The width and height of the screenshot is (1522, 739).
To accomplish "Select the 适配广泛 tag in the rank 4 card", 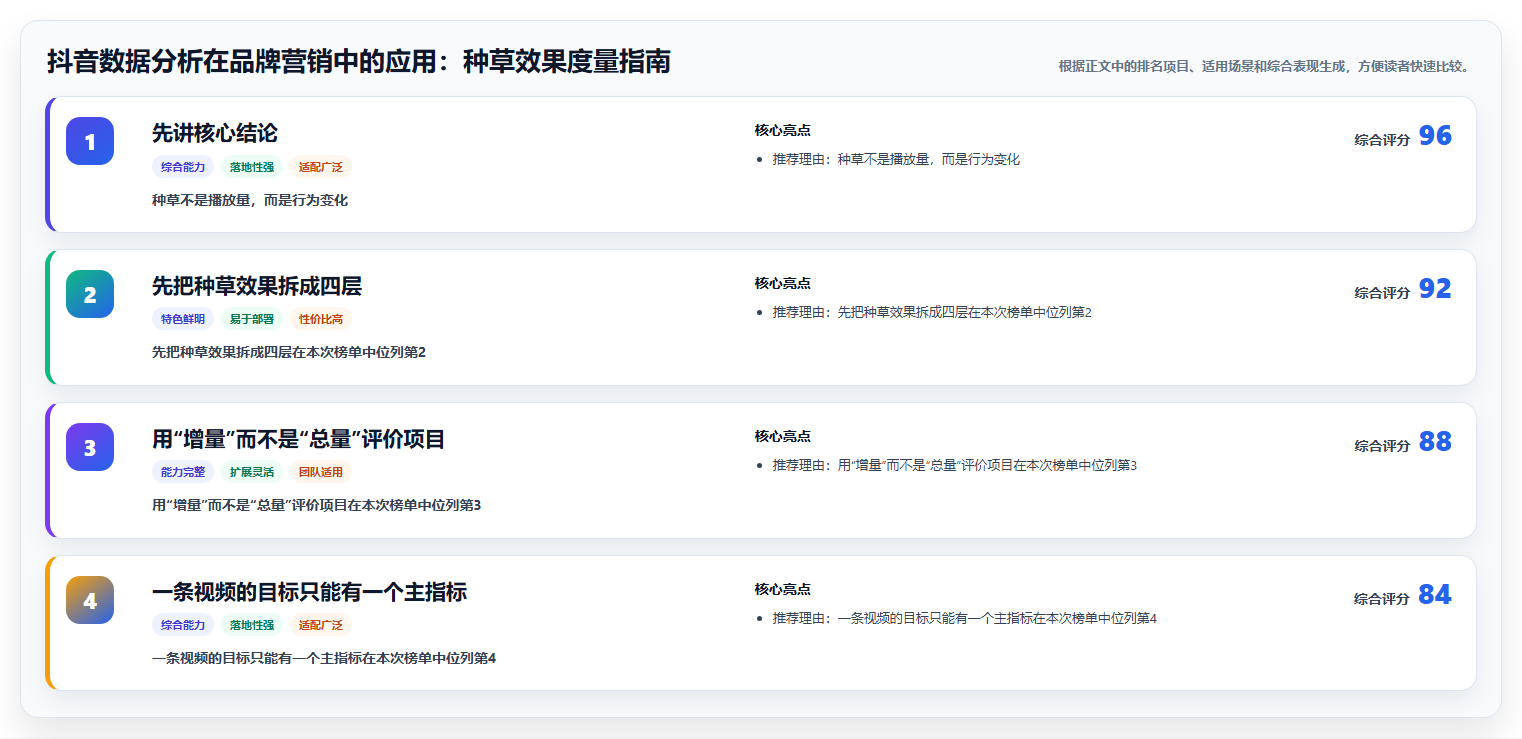I will (x=321, y=625).
